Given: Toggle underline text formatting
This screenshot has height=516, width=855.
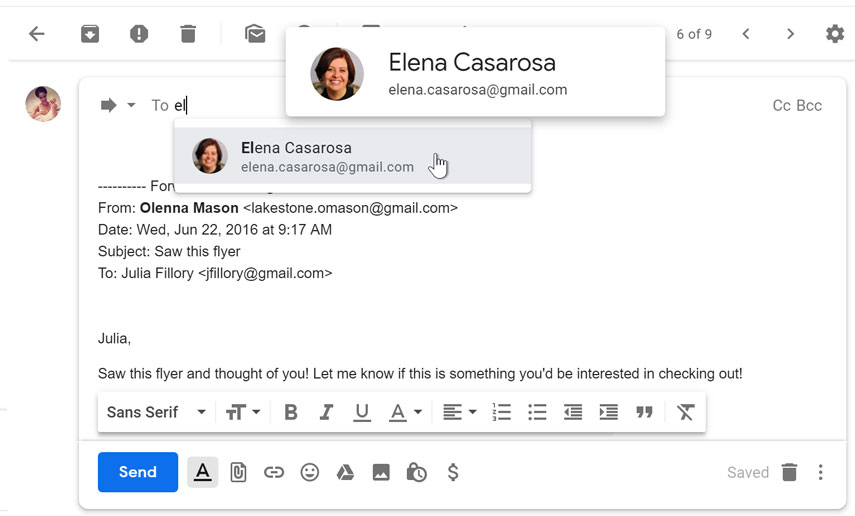Looking at the screenshot, I should pos(362,412).
